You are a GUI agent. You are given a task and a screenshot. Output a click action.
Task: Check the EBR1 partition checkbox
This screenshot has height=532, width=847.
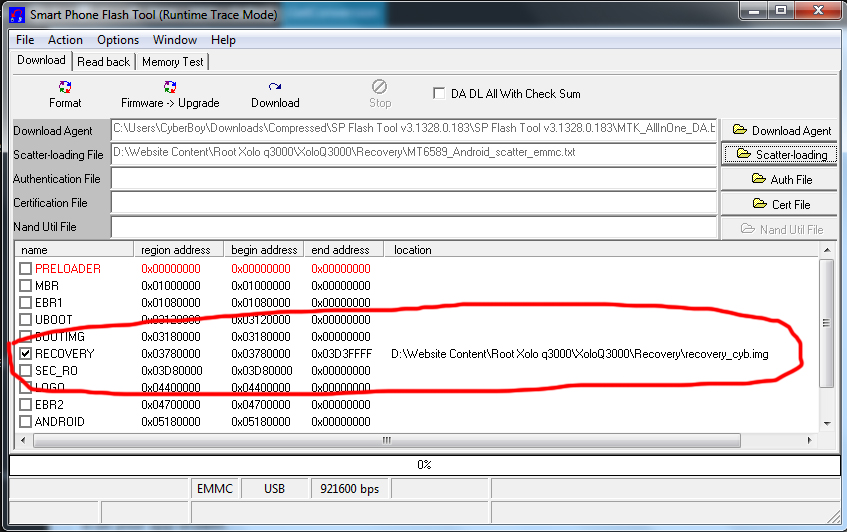point(25,302)
